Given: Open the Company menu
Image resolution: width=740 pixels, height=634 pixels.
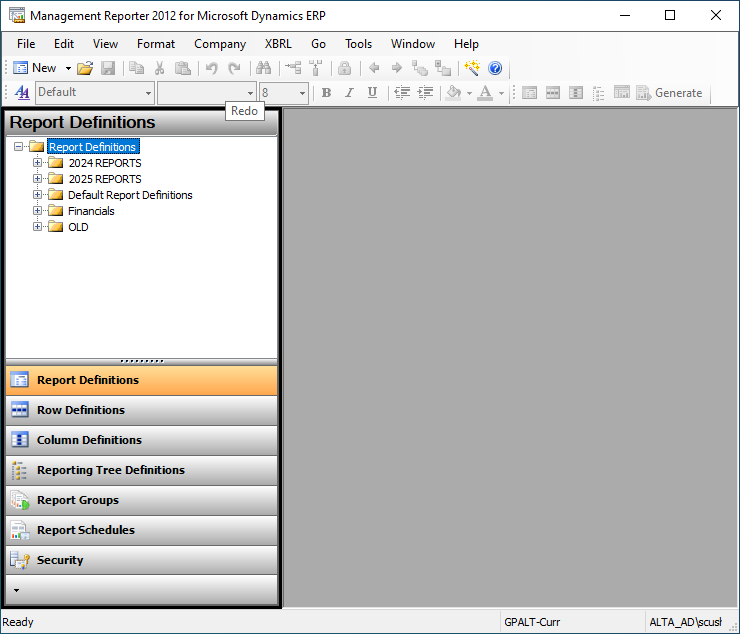Looking at the screenshot, I should tap(220, 44).
